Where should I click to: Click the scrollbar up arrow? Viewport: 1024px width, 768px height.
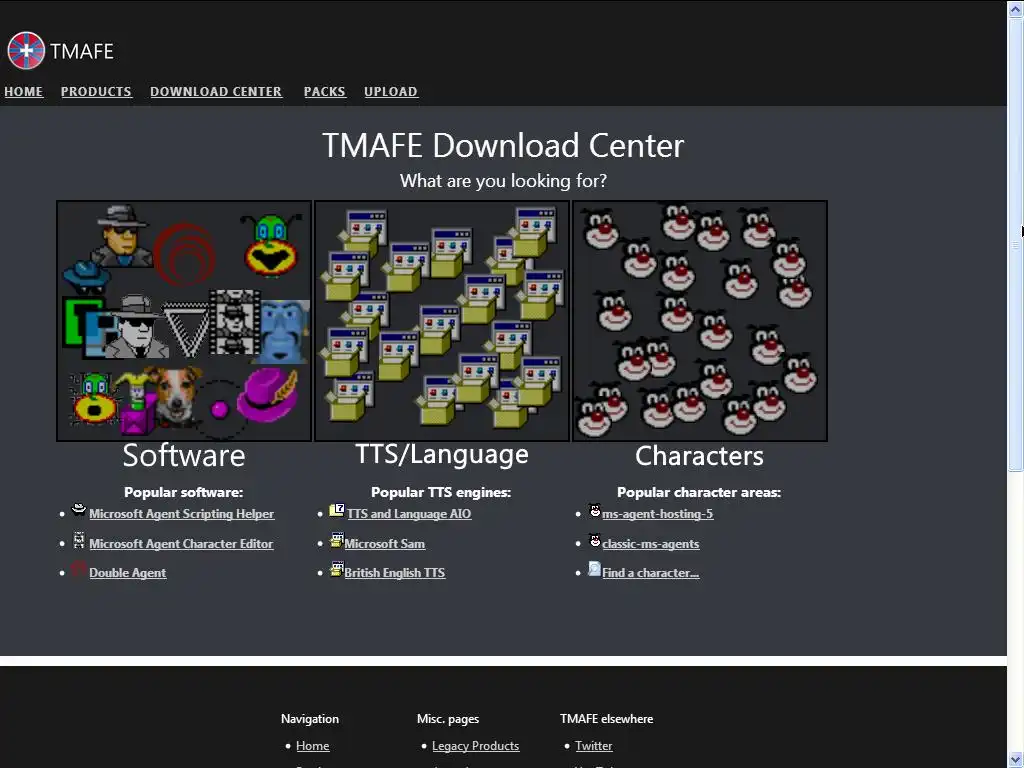pos(1016,9)
